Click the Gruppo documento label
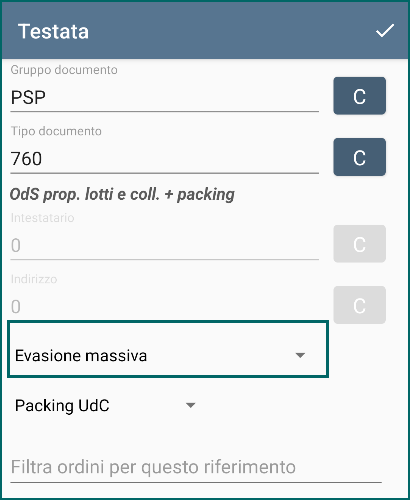The width and height of the screenshot is (410, 500). coord(64,70)
